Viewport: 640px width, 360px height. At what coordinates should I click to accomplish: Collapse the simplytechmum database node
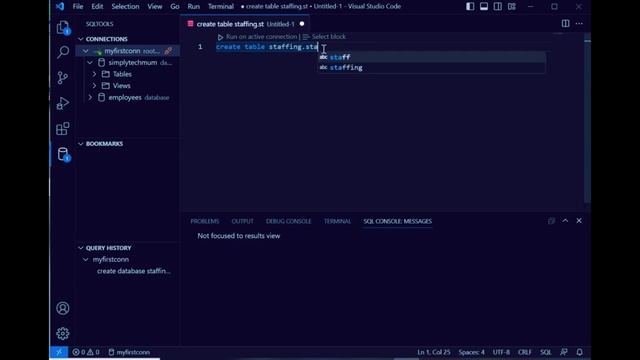pyautogui.click(x=90, y=62)
